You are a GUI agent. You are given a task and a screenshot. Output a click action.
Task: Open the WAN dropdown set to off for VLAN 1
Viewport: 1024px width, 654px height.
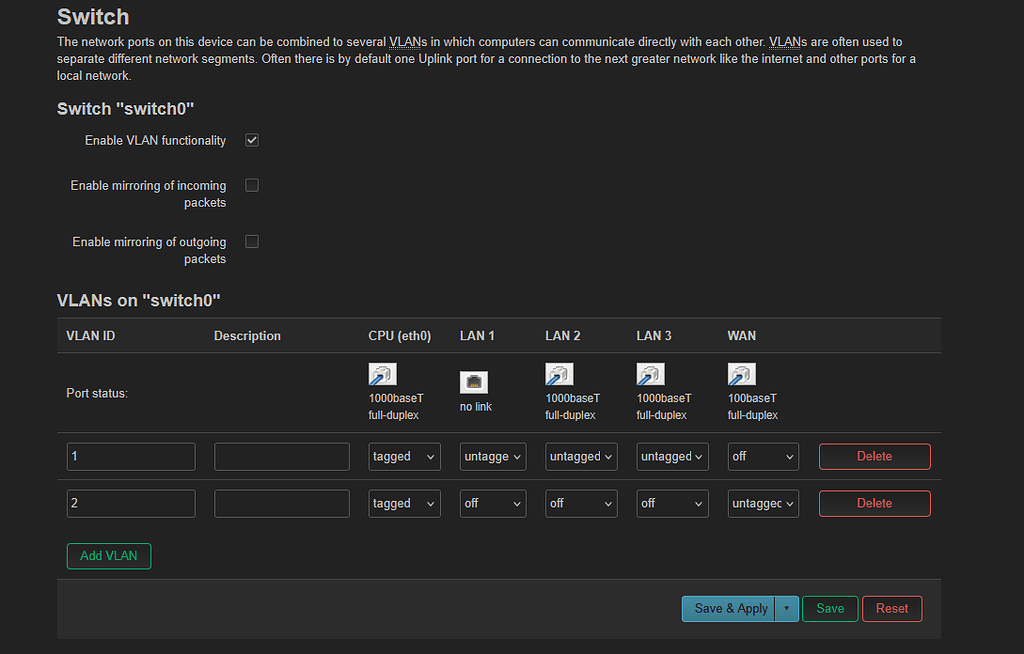[x=763, y=456]
